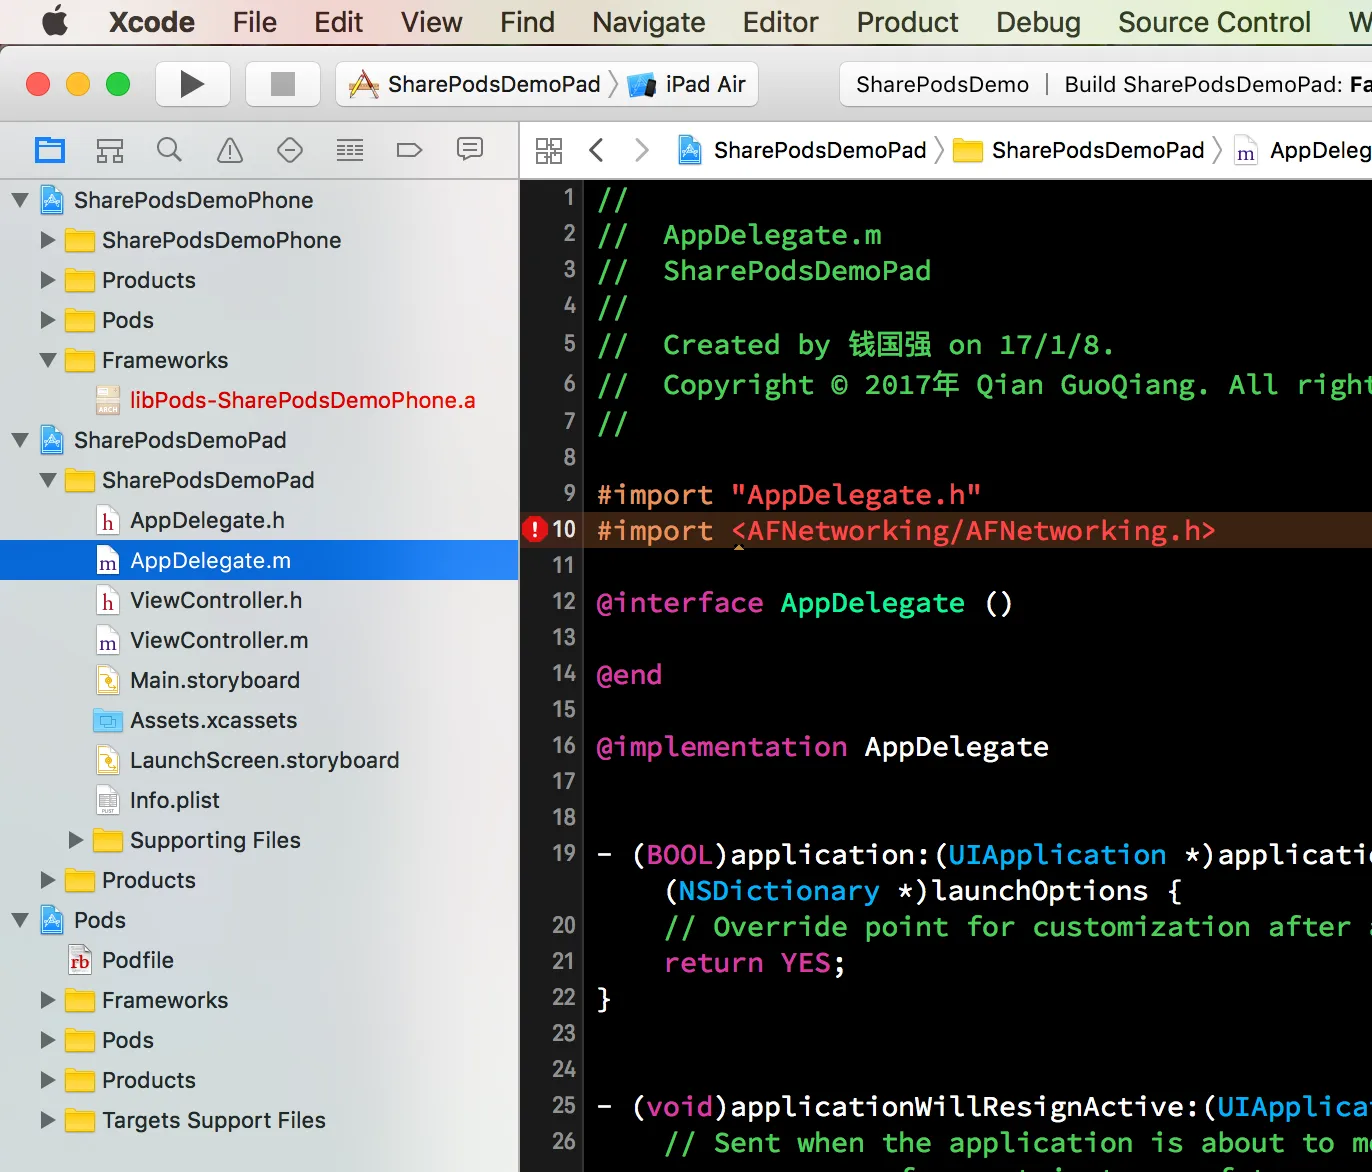
Task: Open the Product menu
Action: pyautogui.click(x=908, y=22)
